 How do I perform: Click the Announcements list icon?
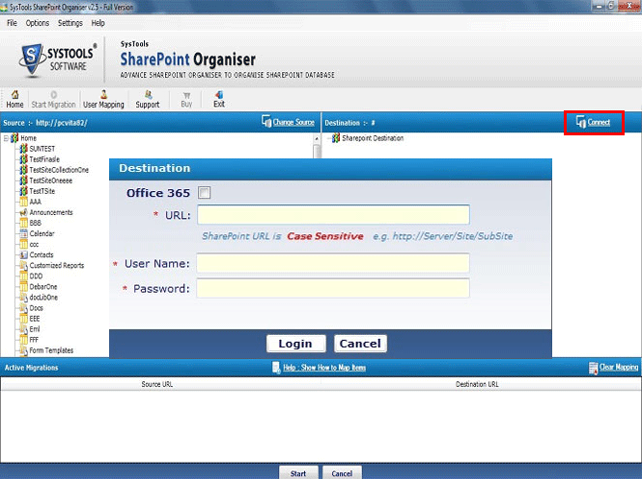click(x=24, y=212)
